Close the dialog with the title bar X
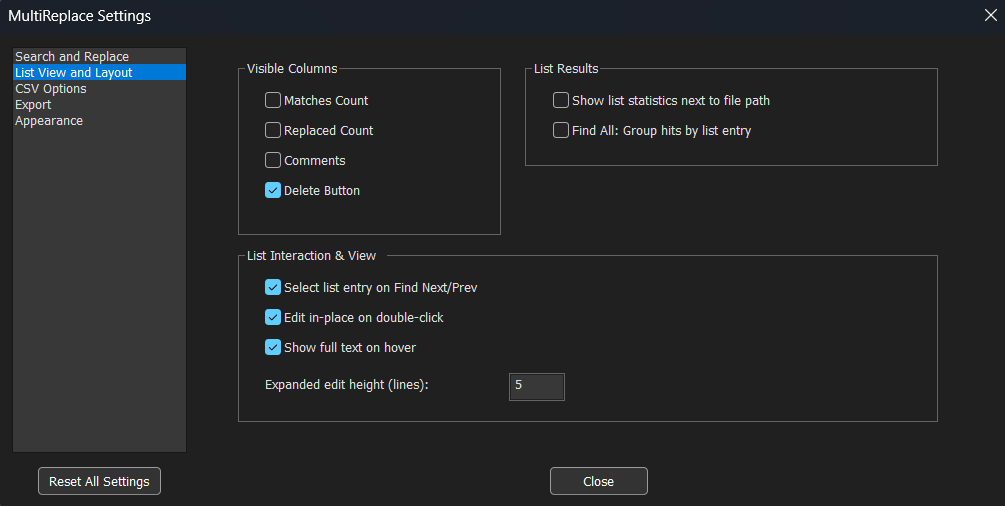This screenshot has height=506, width=1005. 989,15
